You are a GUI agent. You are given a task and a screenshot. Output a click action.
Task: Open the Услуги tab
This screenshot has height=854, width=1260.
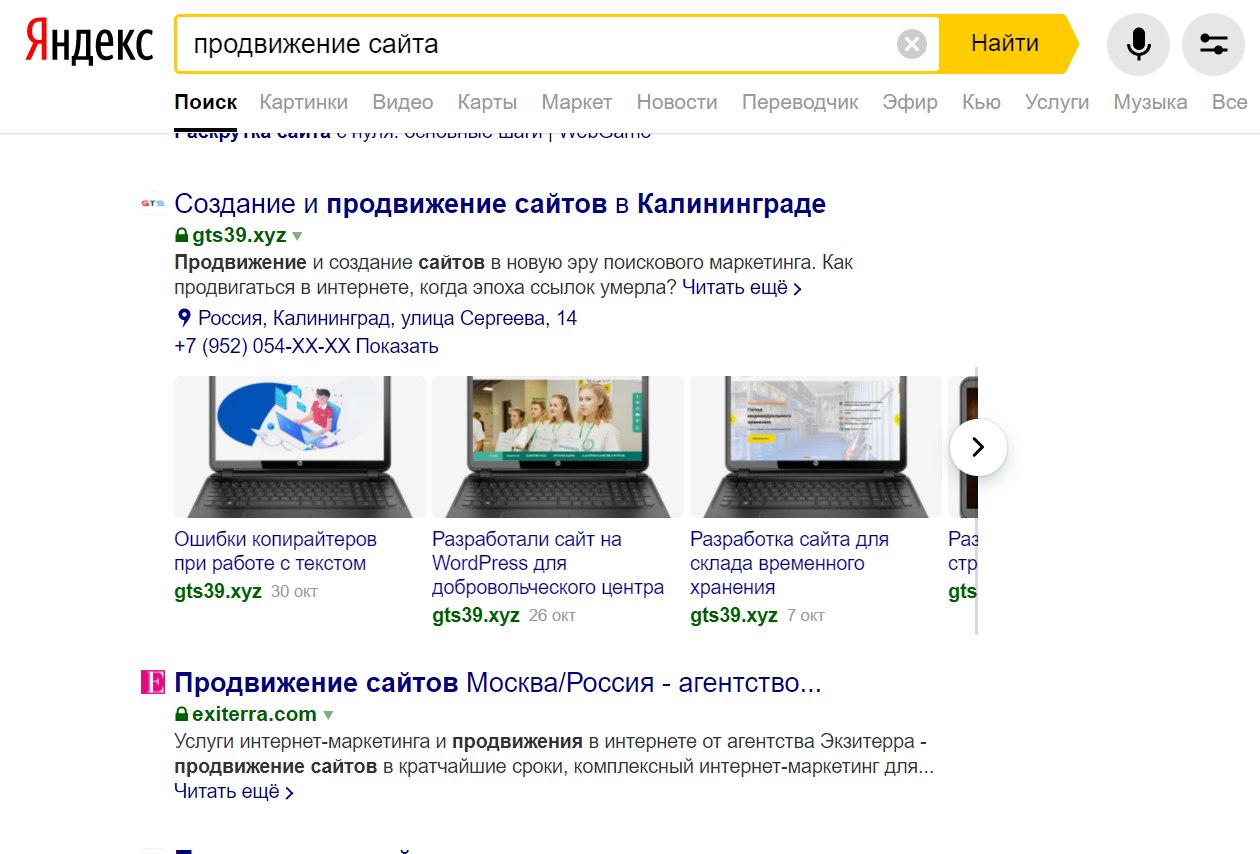click(x=1057, y=102)
